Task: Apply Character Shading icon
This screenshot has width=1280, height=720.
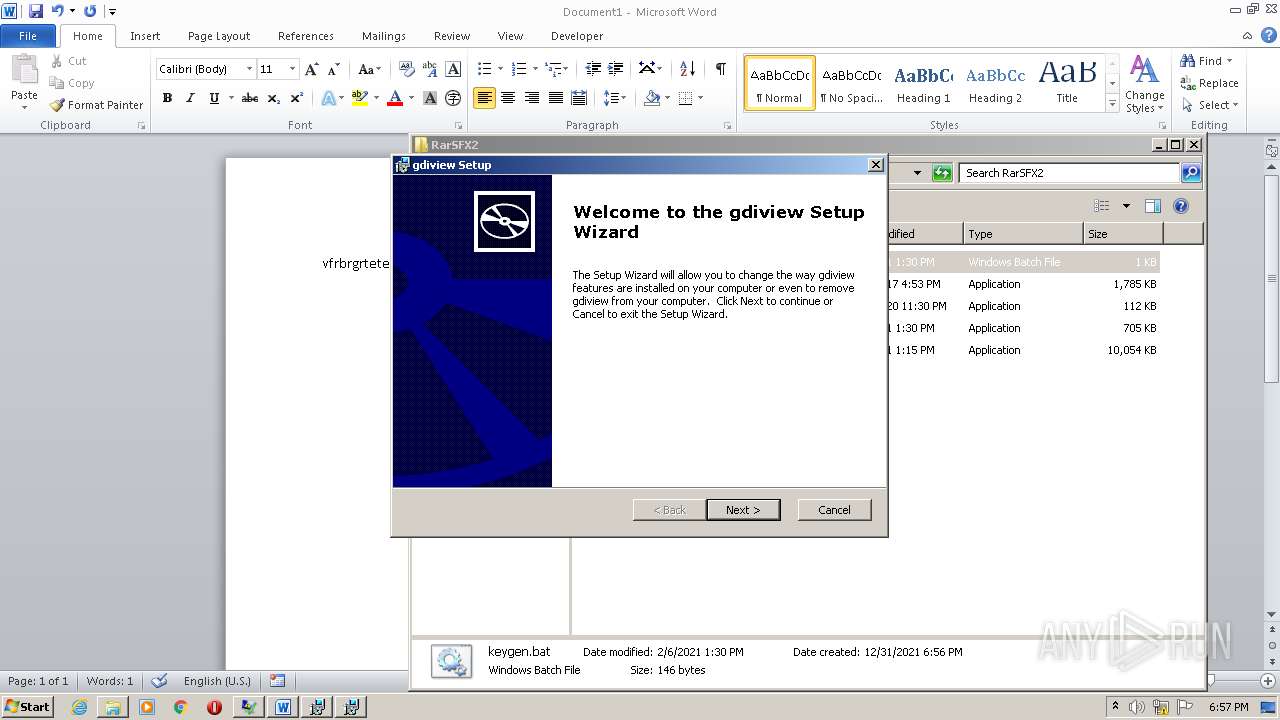Action: point(430,98)
